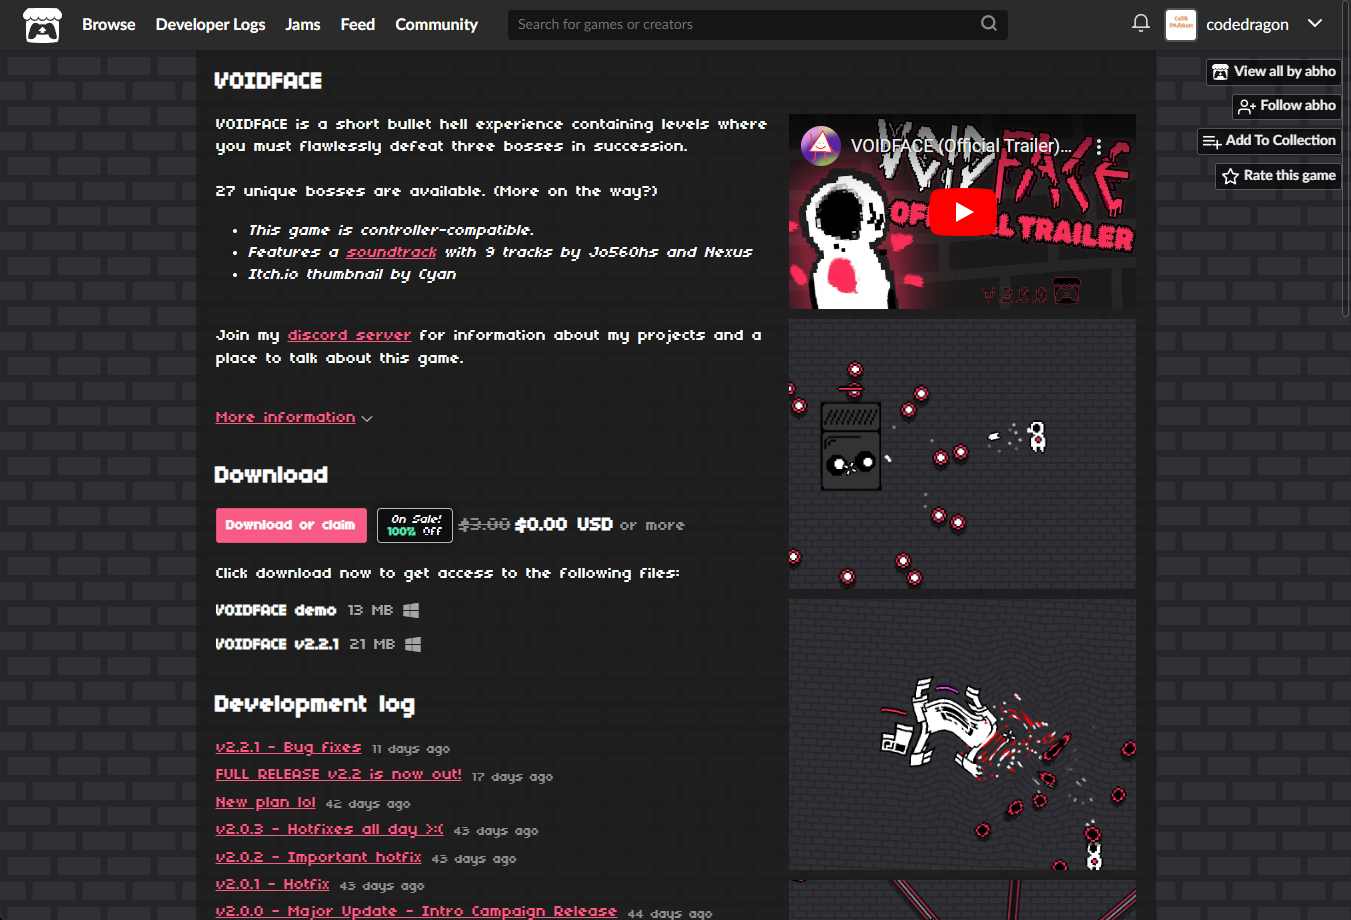The height and width of the screenshot is (920, 1351).
Task: Open v2.0.3 Hotfixes all day devlog
Action: [x=329, y=829]
